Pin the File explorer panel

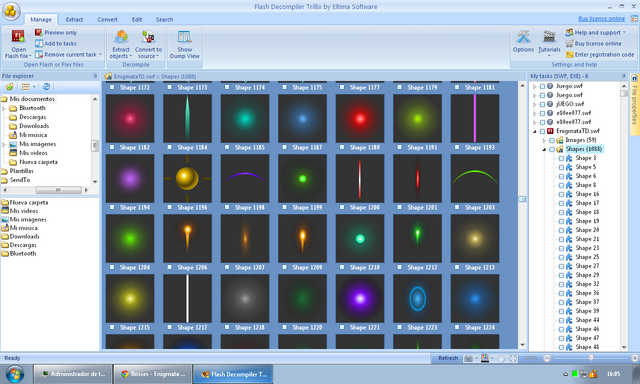(x=95, y=76)
